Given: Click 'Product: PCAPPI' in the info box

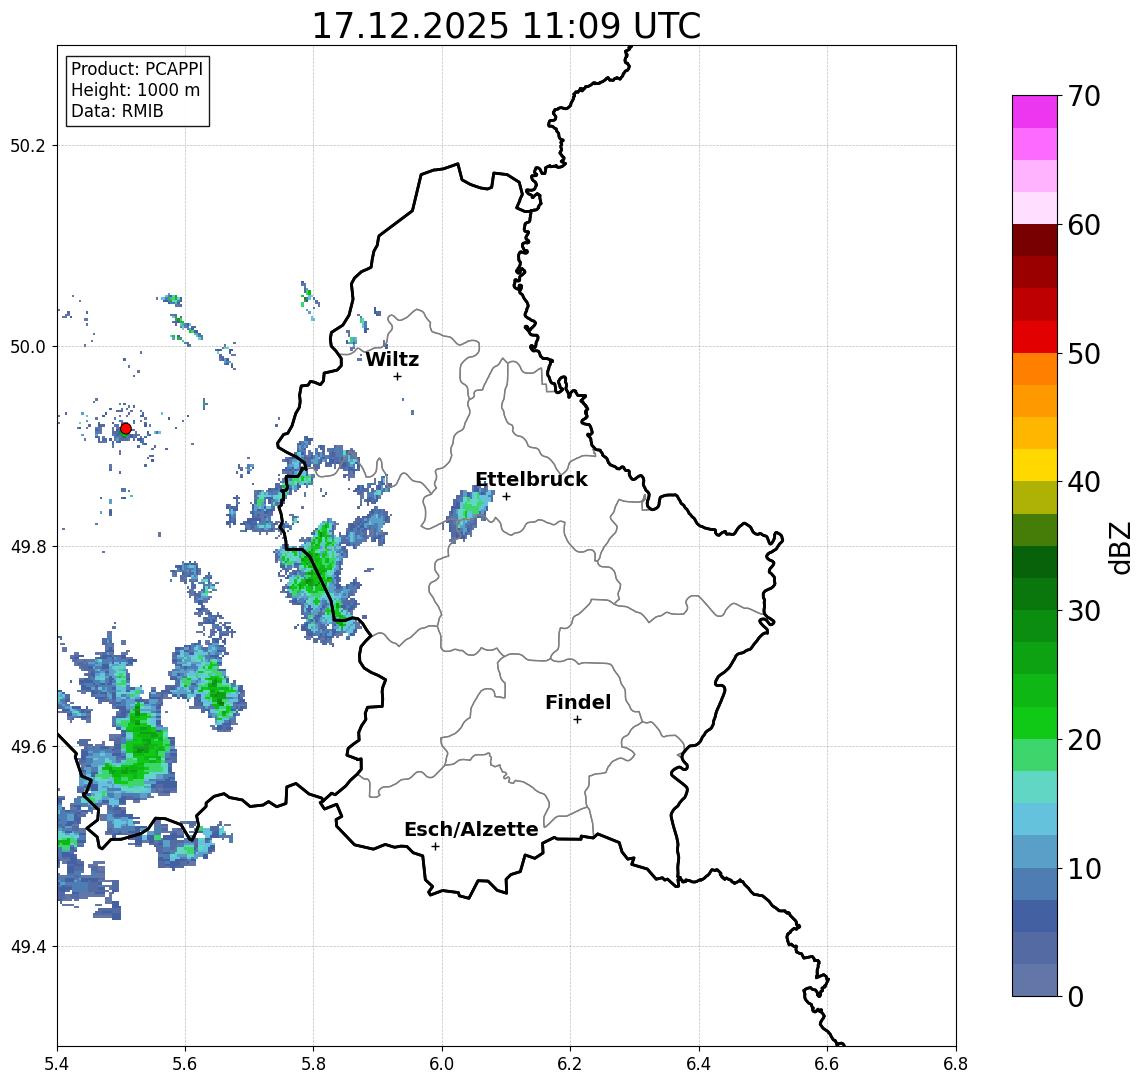Looking at the screenshot, I should [137, 69].
